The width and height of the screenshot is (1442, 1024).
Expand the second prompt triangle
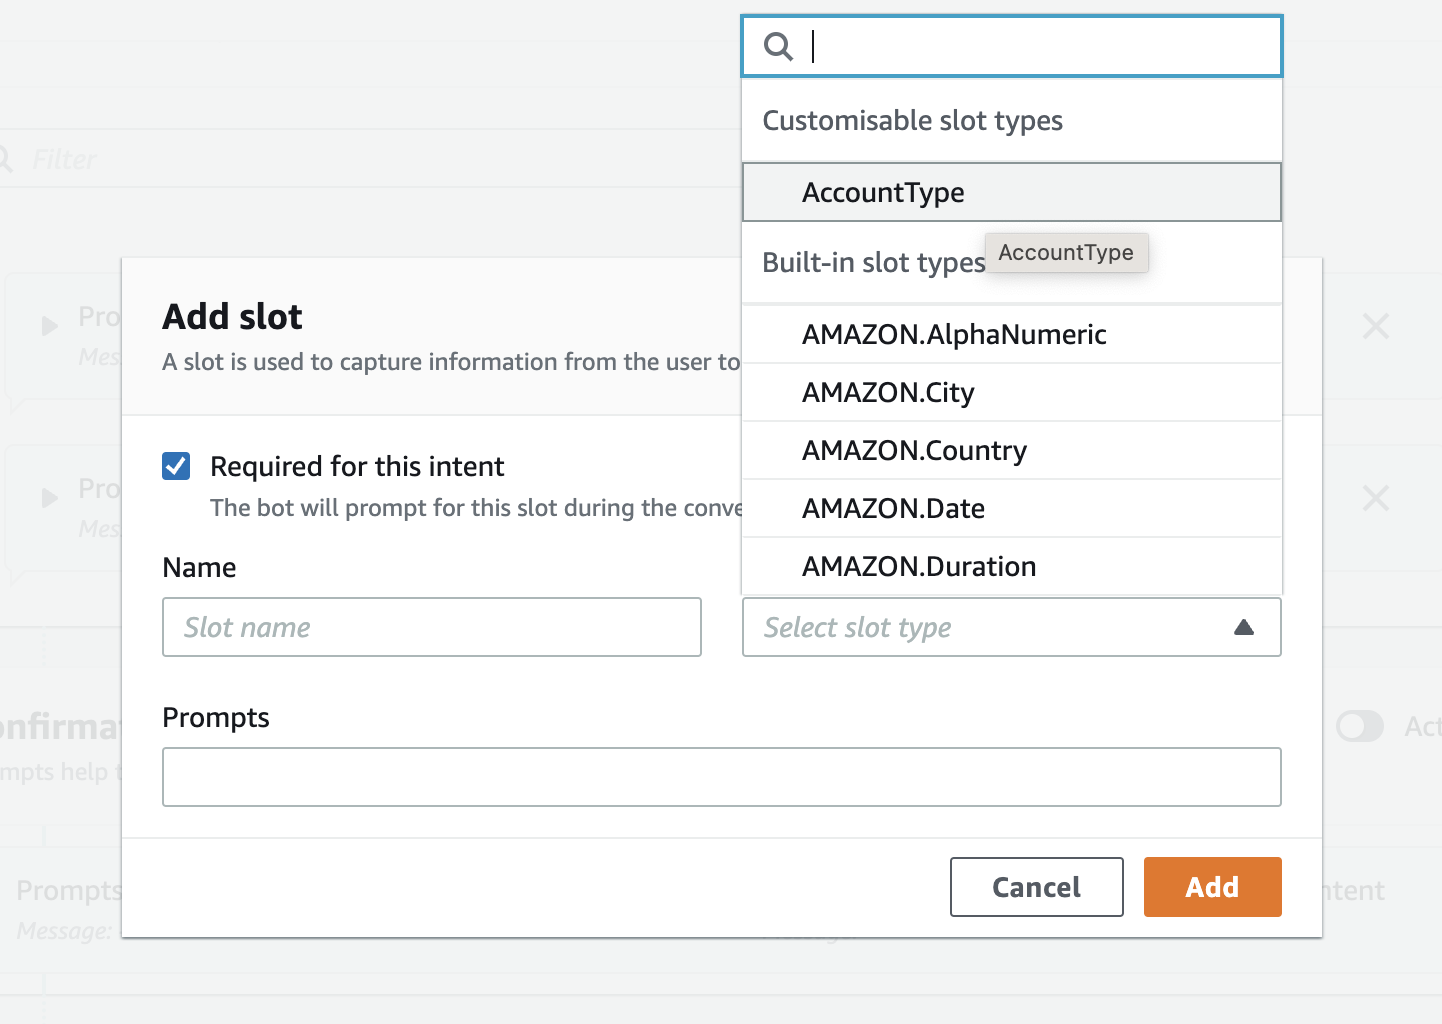(49, 498)
